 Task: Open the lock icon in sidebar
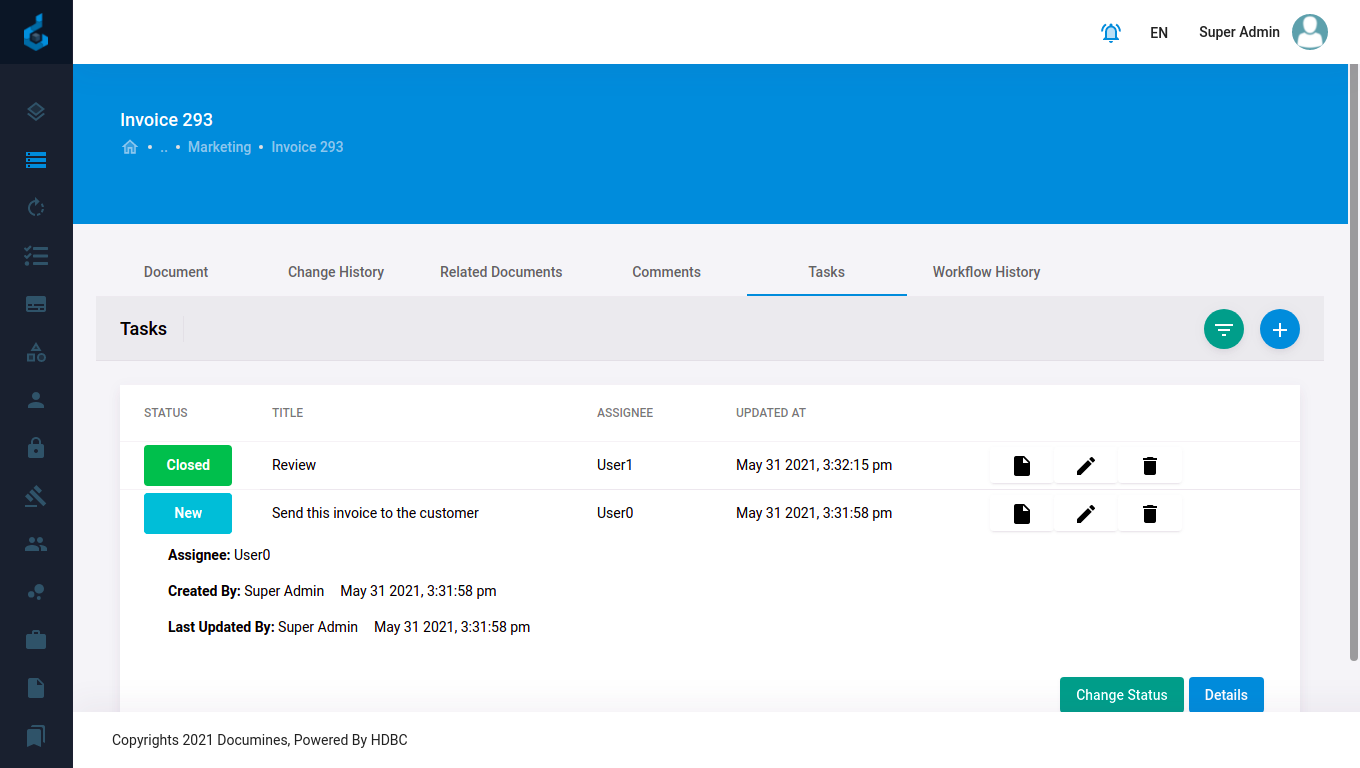36,448
